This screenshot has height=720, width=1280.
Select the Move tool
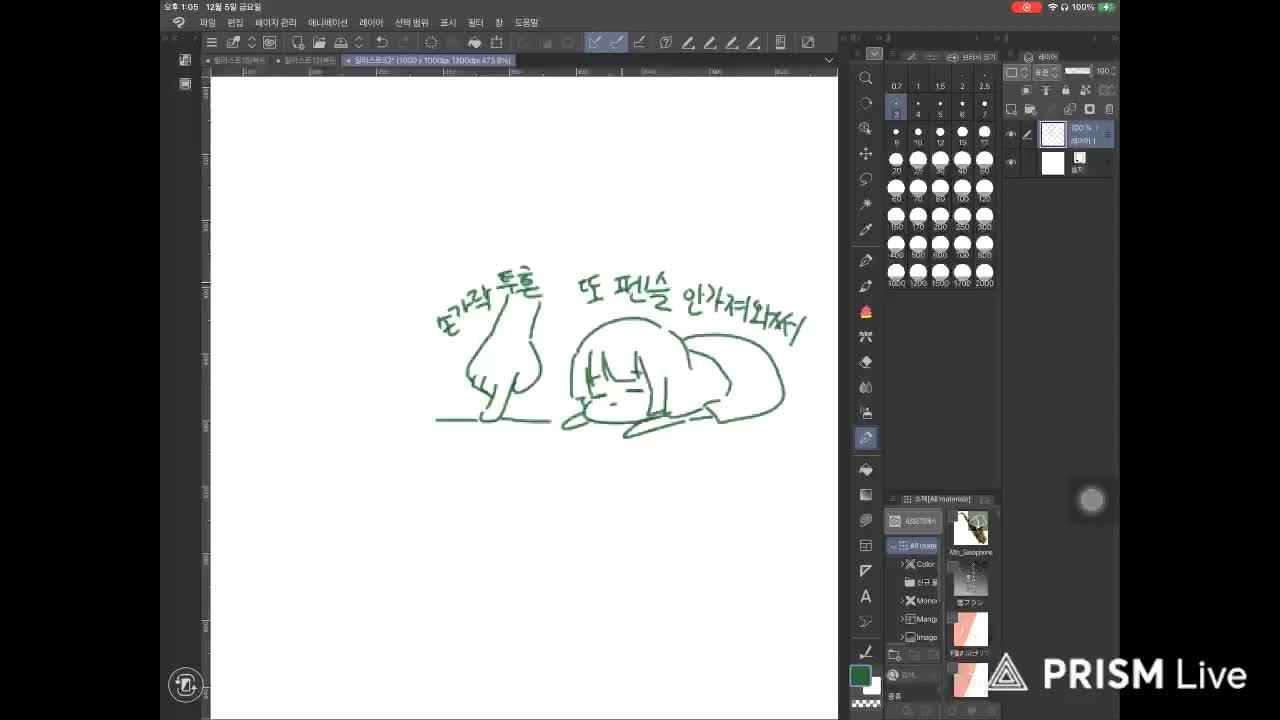pos(866,153)
